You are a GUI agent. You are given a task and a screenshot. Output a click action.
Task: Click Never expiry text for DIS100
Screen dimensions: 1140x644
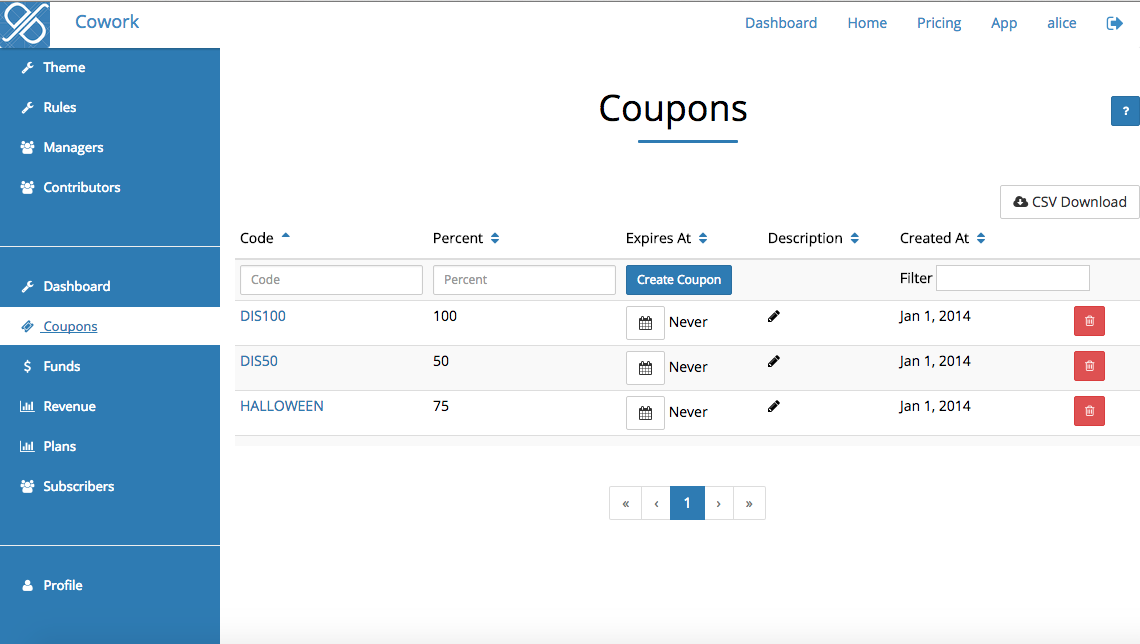point(688,322)
